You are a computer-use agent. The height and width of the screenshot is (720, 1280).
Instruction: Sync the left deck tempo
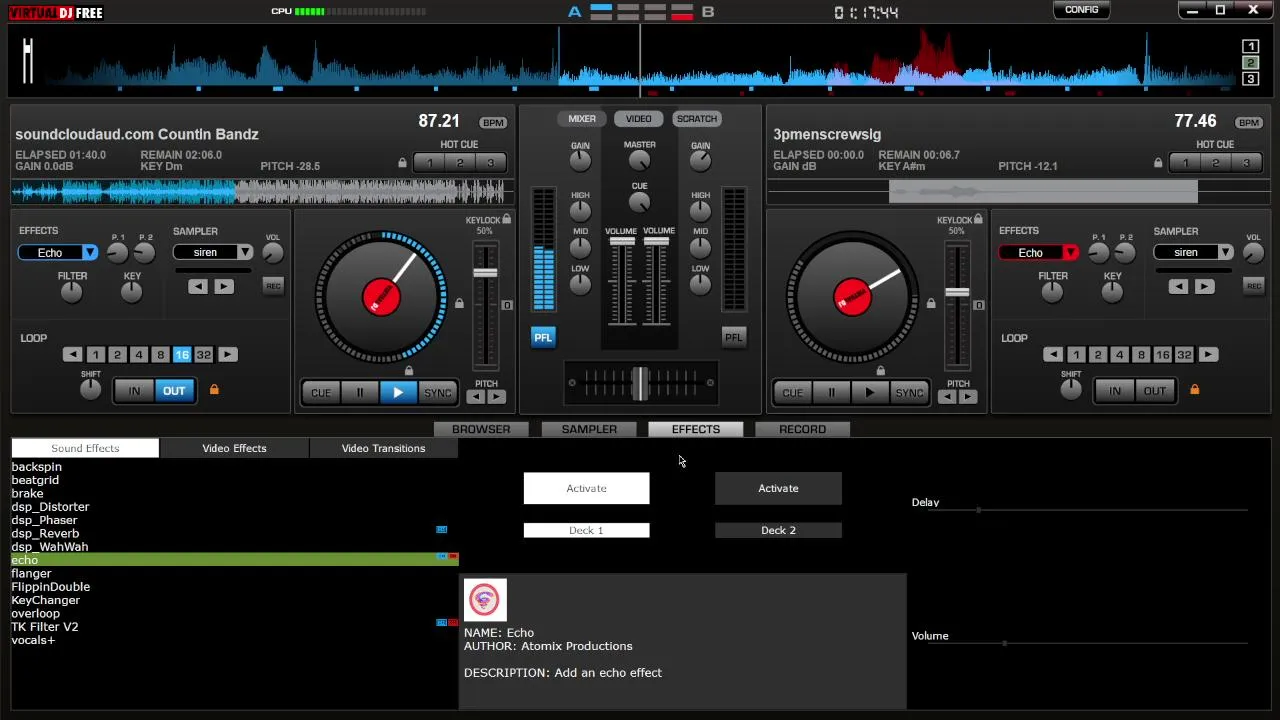pos(437,393)
